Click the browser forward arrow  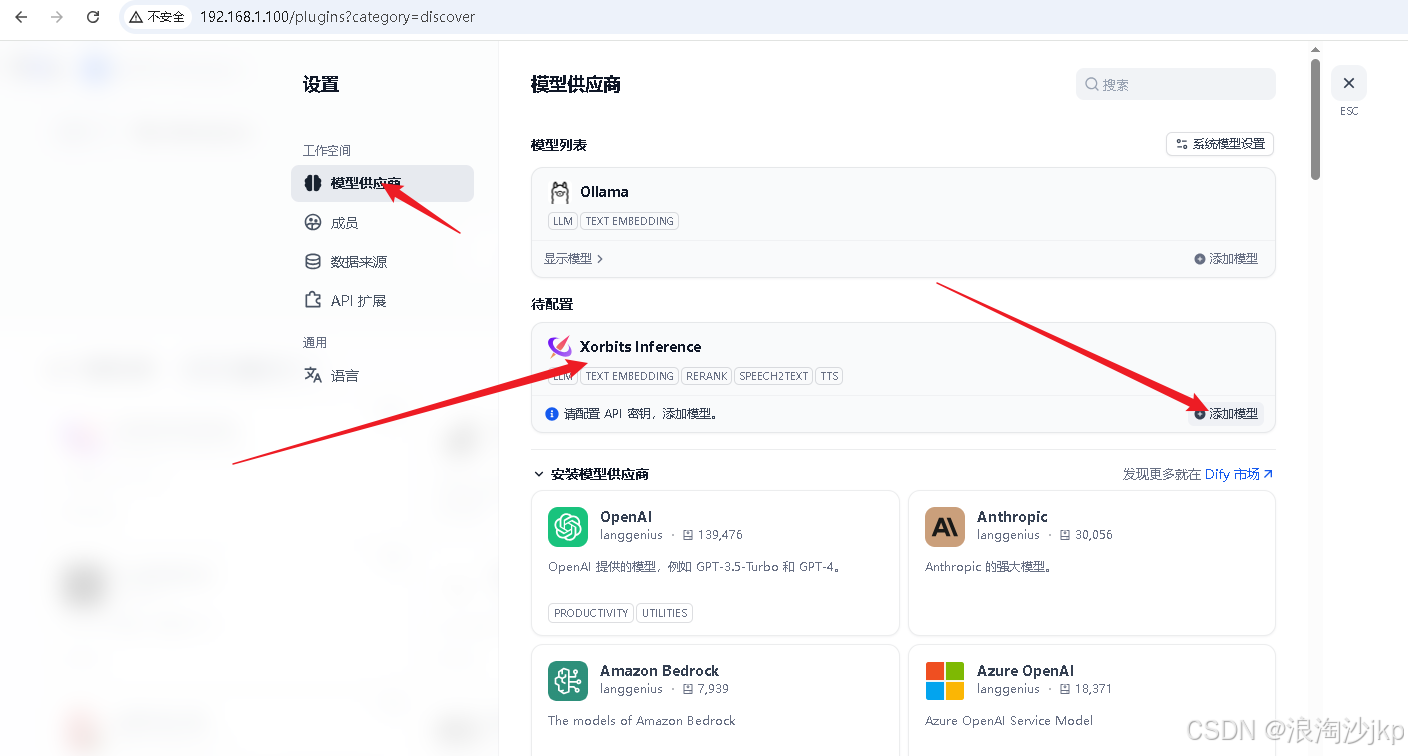click(57, 17)
